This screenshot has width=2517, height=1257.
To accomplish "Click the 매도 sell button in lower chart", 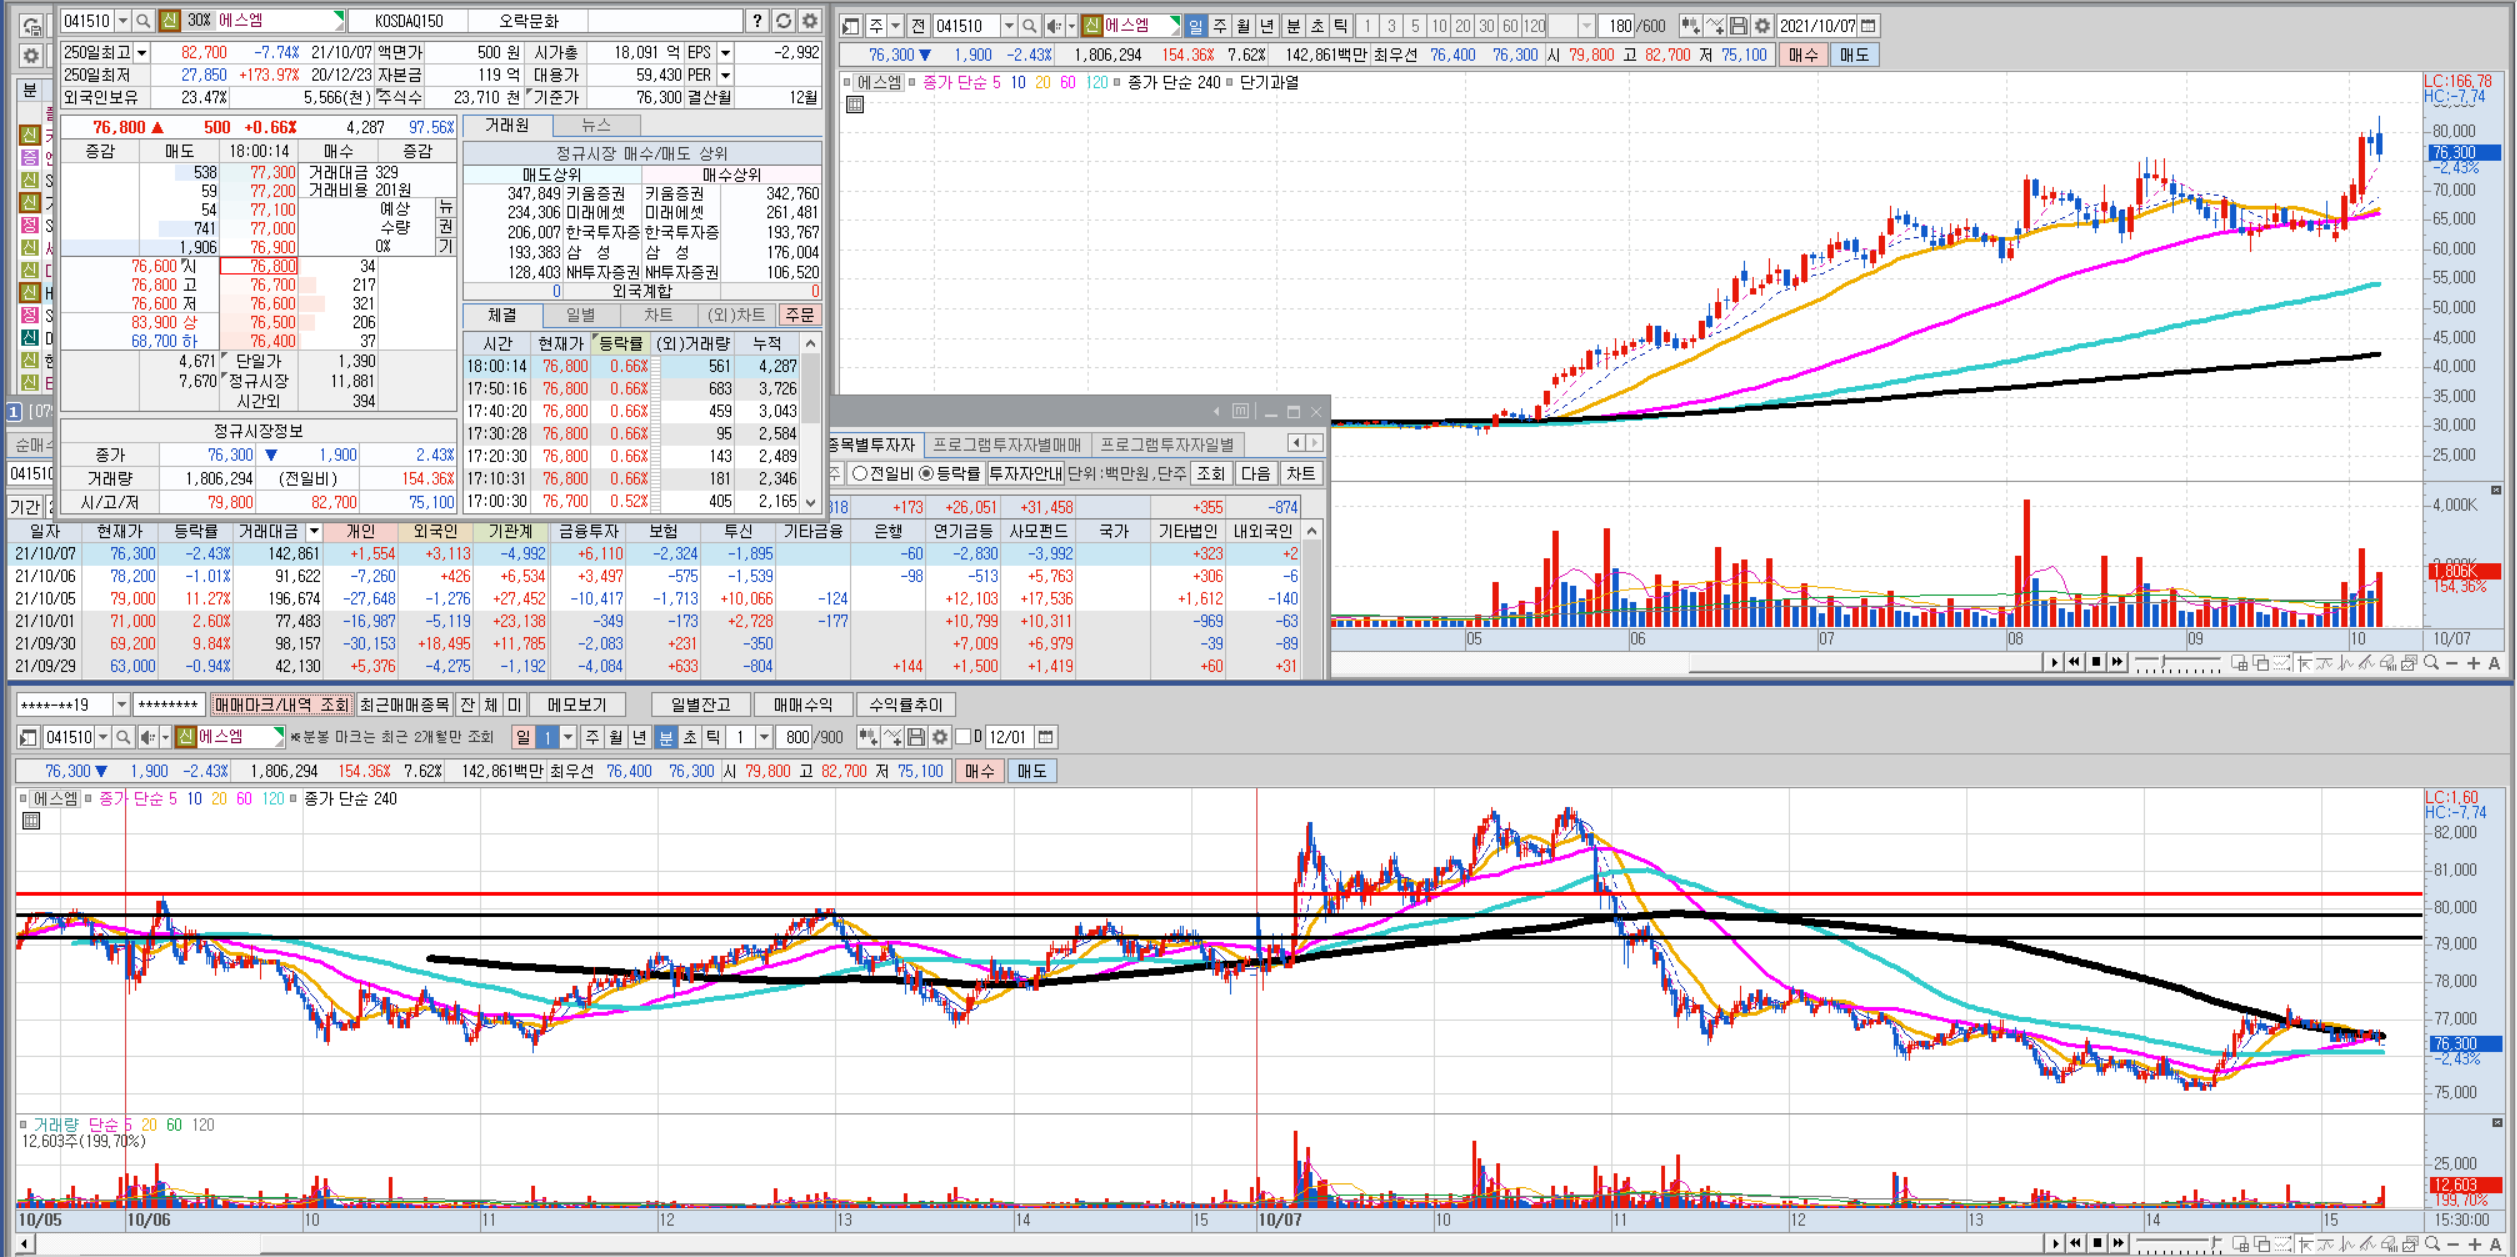I will pyautogui.click(x=1031, y=771).
